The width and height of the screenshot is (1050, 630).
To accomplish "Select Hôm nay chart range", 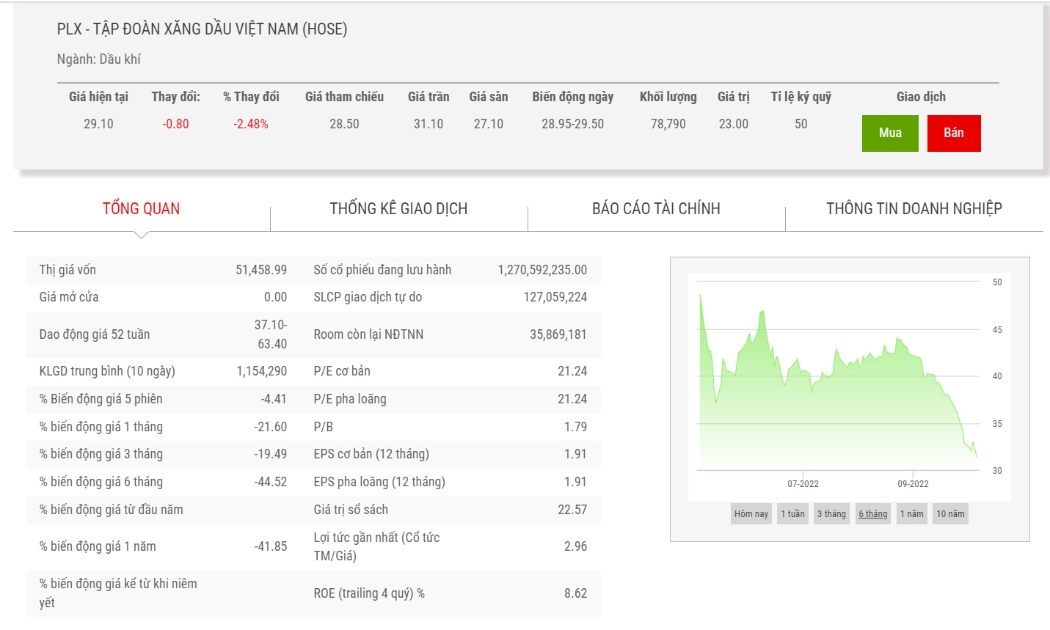I will coord(751,514).
